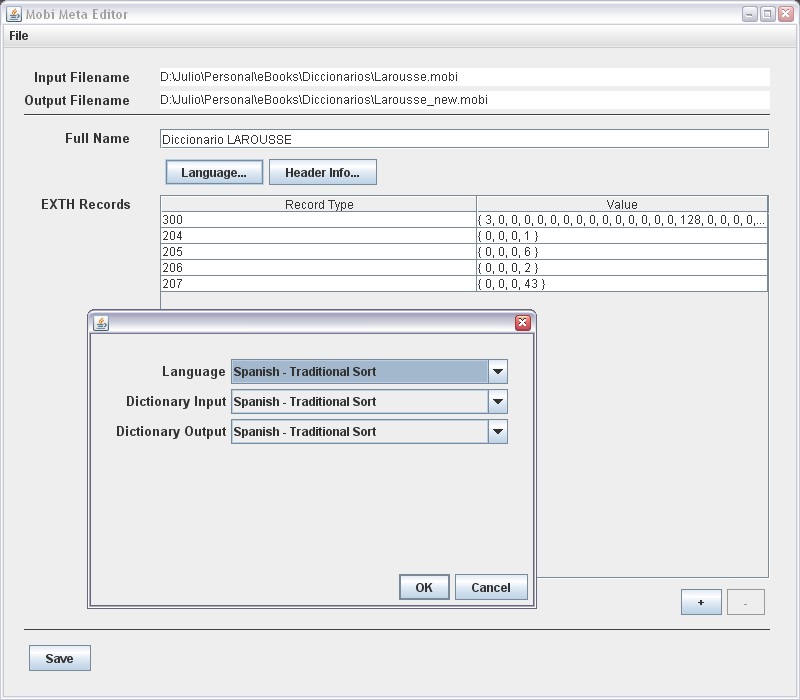Expand the Dictionary Input dropdown arrow
The width and height of the screenshot is (800, 700).
click(x=498, y=402)
